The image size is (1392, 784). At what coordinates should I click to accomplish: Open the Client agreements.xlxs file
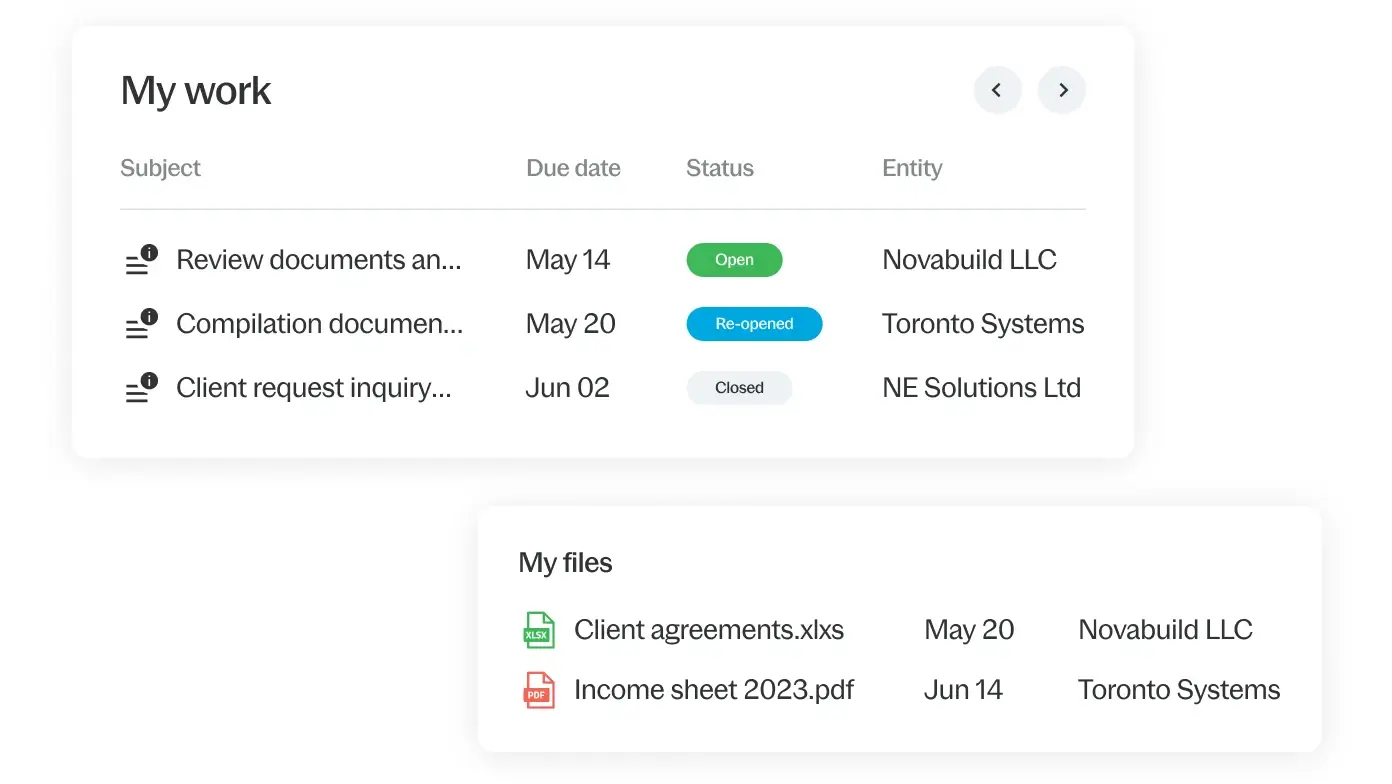click(x=709, y=630)
